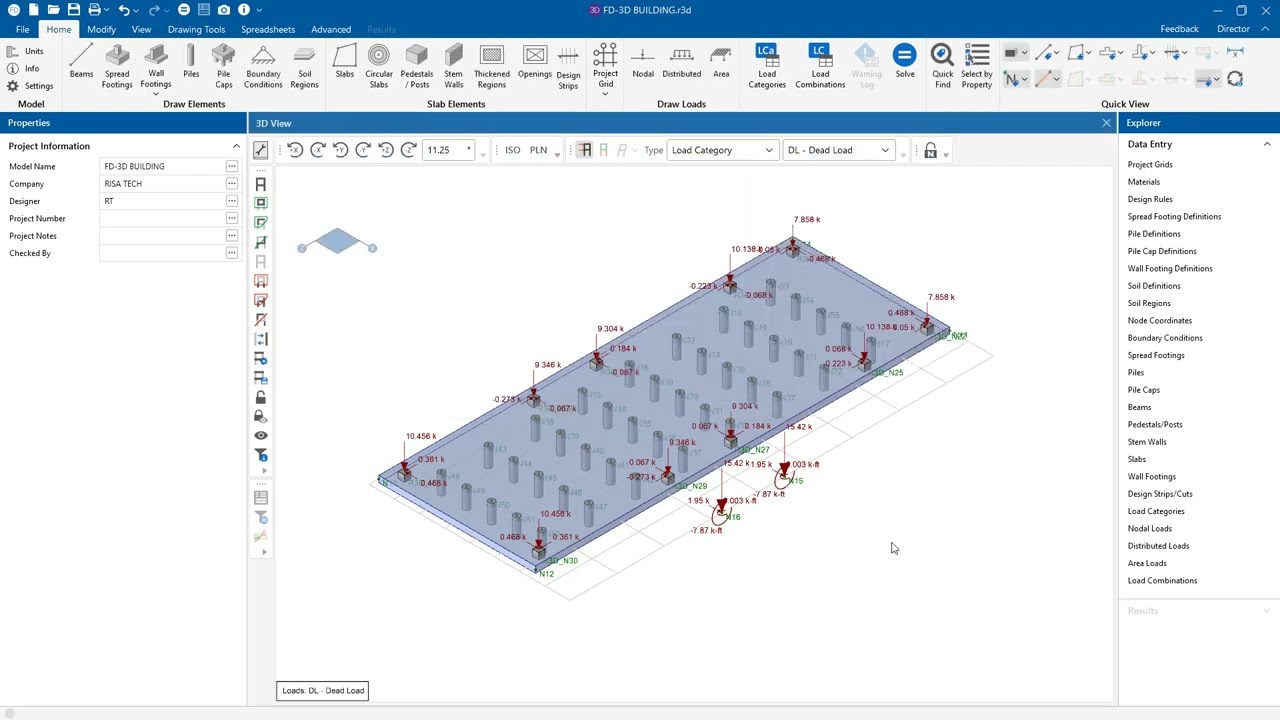The height and width of the screenshot is (720, 1280).
Task: Choose the Openings slab tool
Action: point(535,63)
